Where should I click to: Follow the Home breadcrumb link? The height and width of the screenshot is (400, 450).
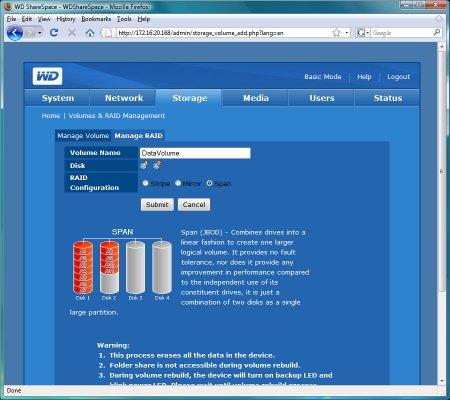51,116
